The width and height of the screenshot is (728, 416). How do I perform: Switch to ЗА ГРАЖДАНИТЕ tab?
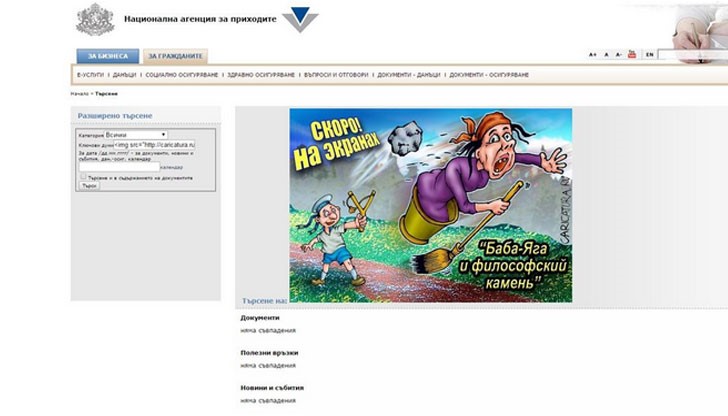[175, 56]
